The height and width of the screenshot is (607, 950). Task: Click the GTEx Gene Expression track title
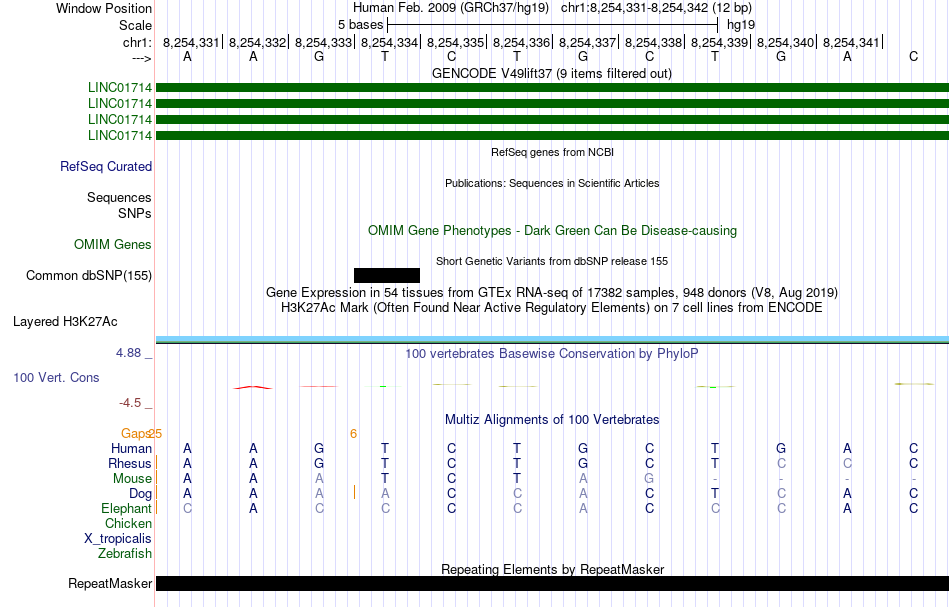(x=552, y=293)
